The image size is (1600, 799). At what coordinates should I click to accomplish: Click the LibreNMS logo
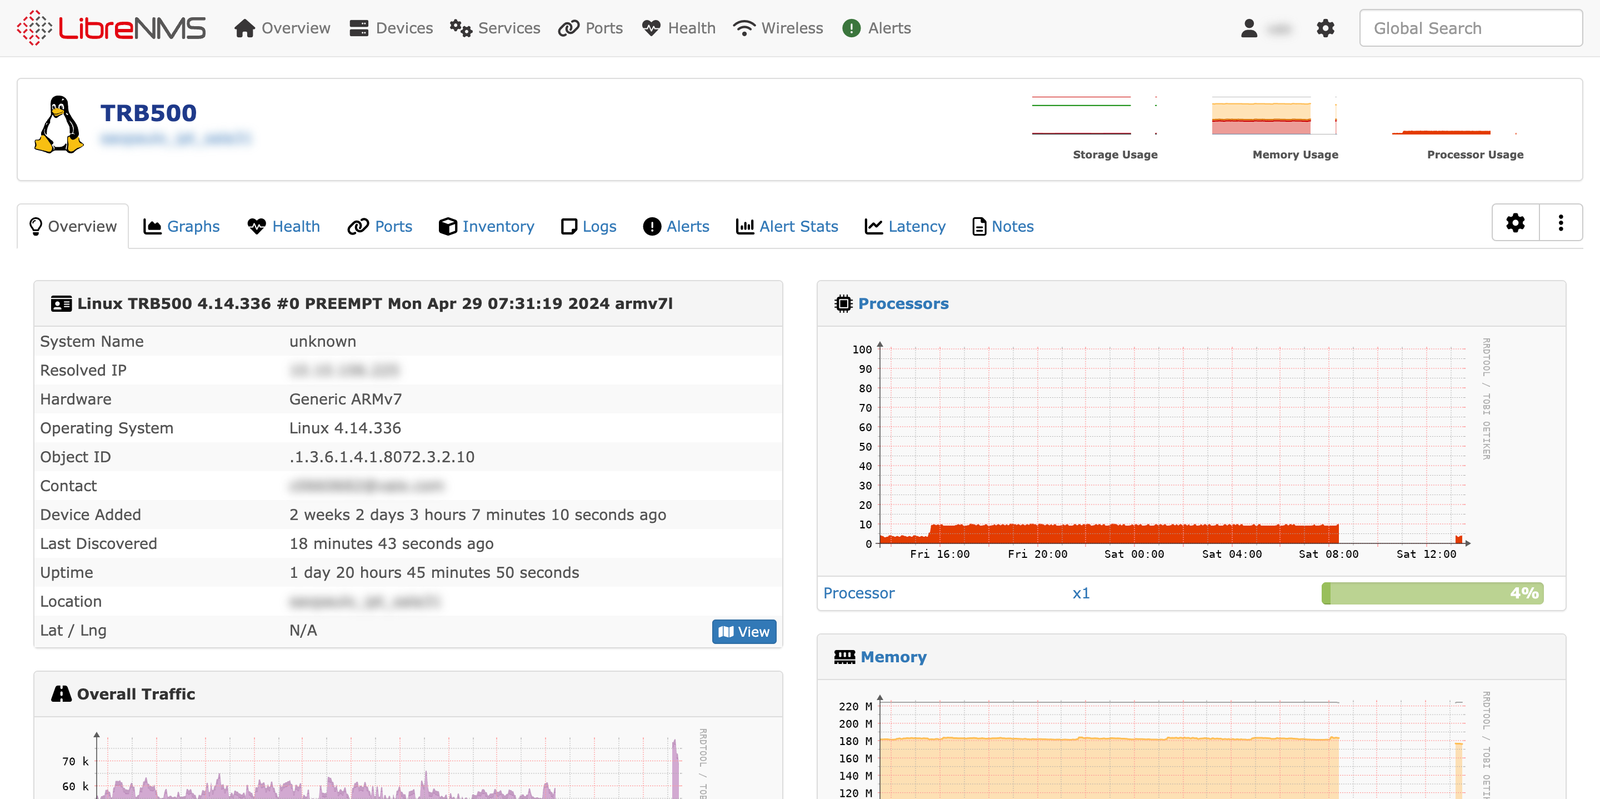click(x=111, y=28)
